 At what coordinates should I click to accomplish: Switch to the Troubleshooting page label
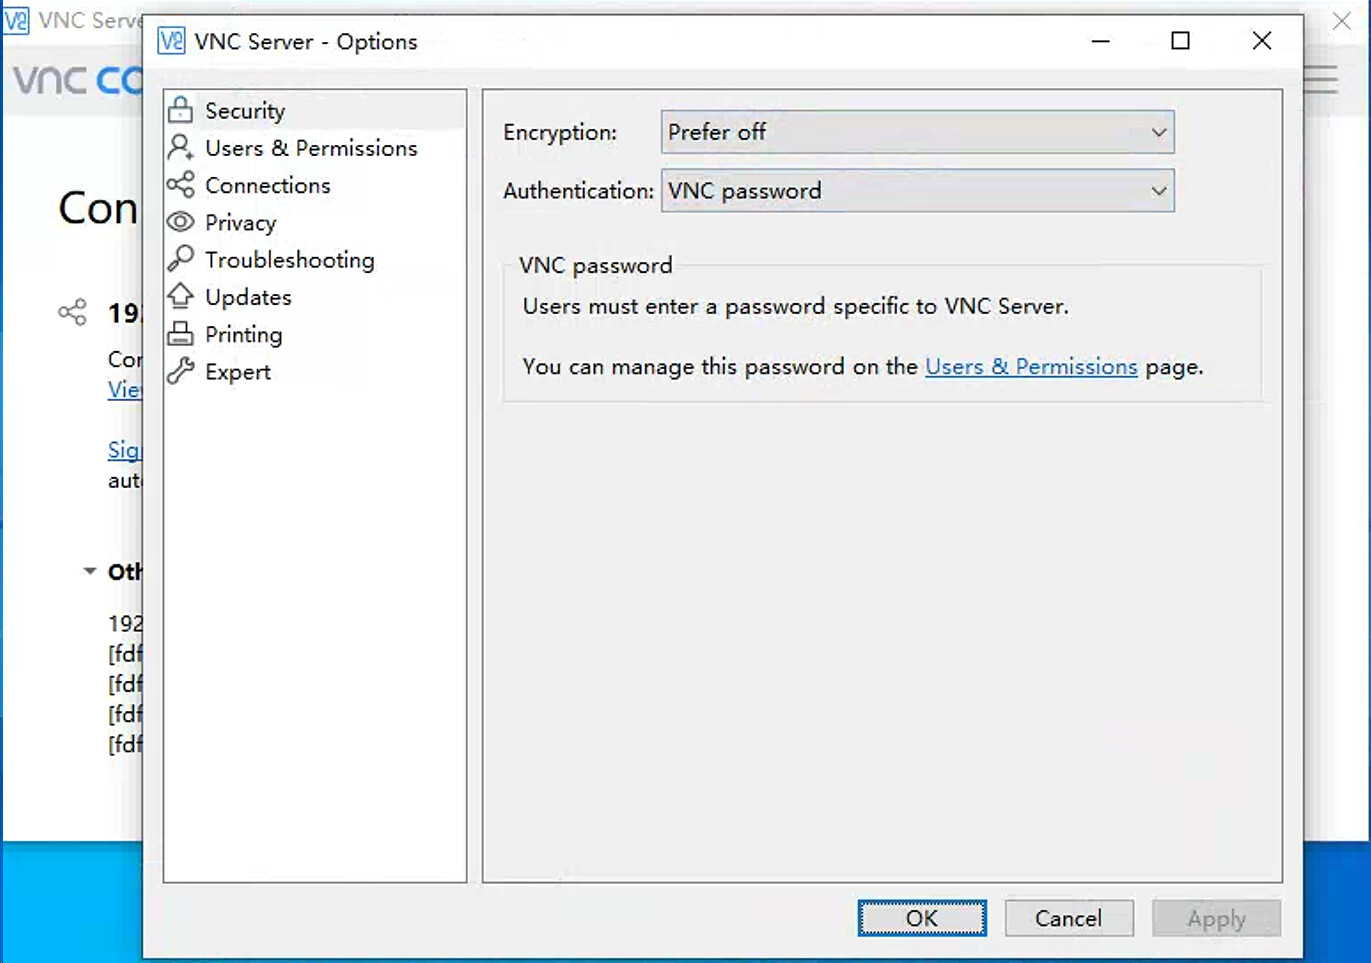tap(289, 260)
